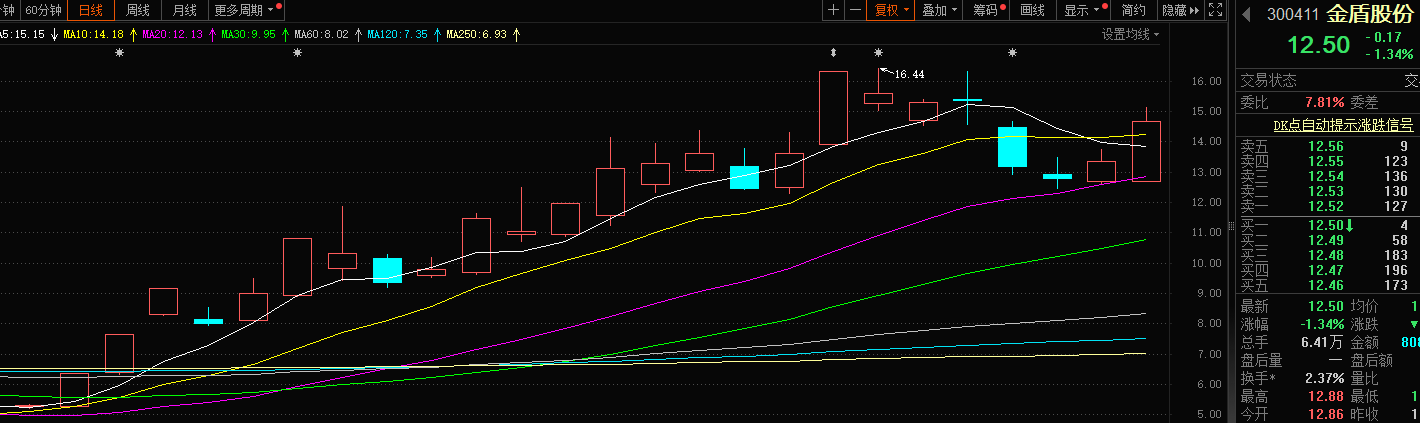Switch to the 60分钟 period tab
Viewport: 1420px width, 423px height.
(43, 10)
